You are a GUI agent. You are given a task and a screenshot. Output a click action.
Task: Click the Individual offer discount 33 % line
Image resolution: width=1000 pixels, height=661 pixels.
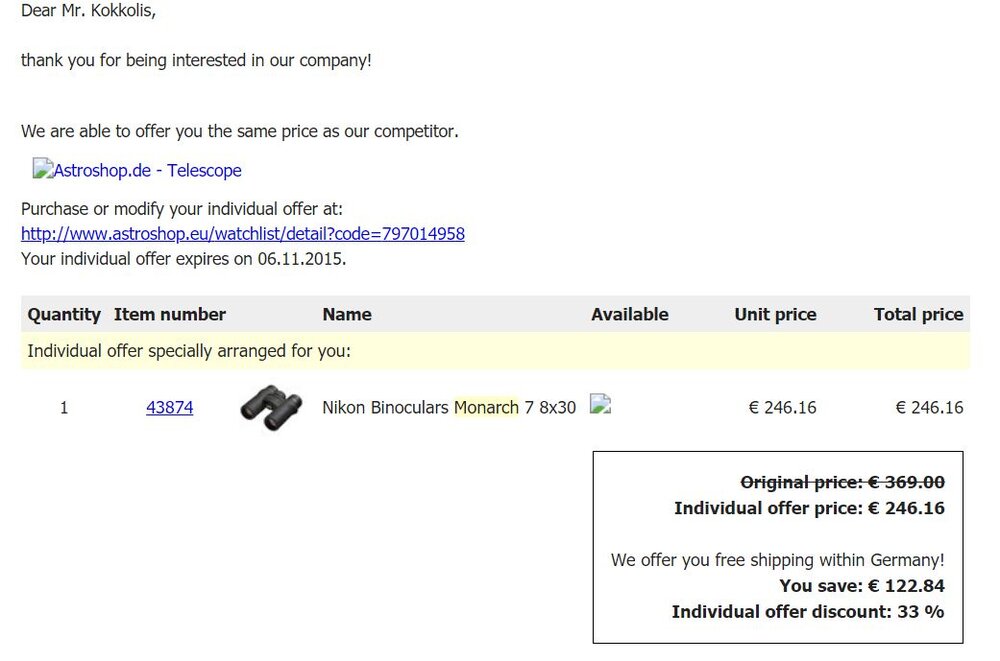807,612
